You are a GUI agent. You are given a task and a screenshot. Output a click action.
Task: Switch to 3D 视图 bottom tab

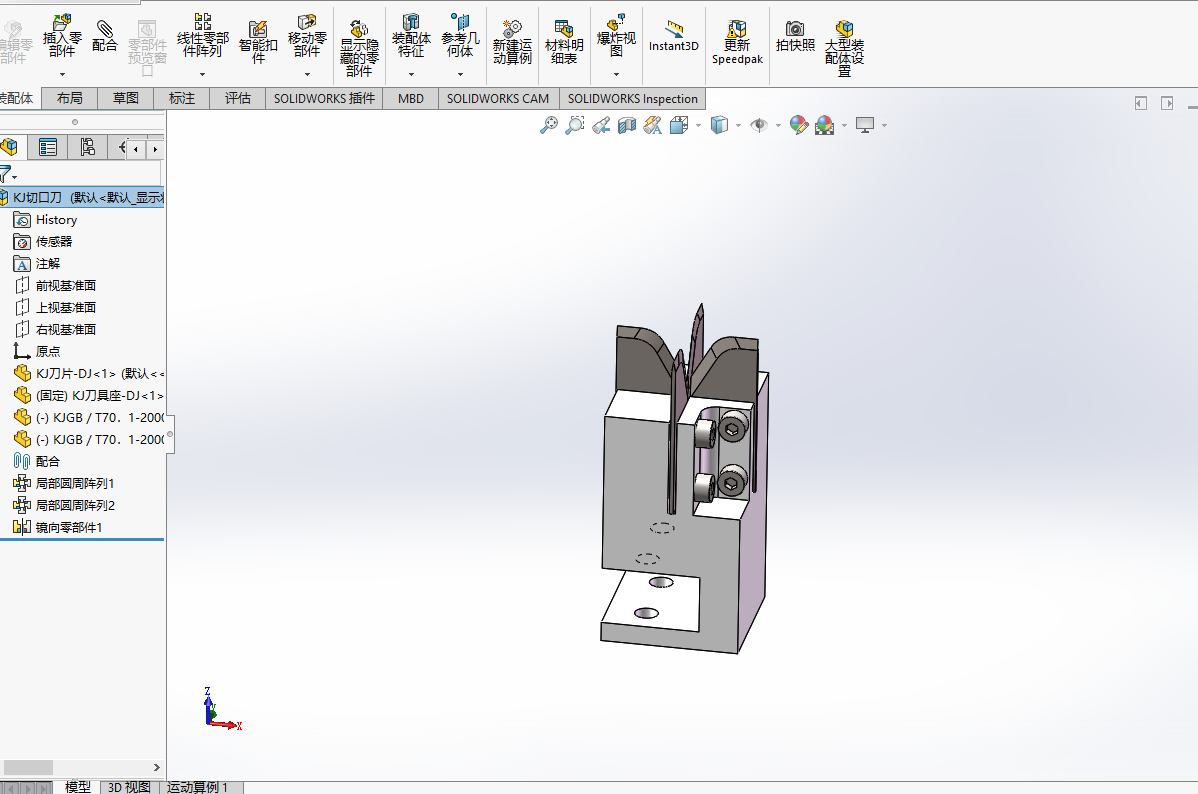(129, 787)
